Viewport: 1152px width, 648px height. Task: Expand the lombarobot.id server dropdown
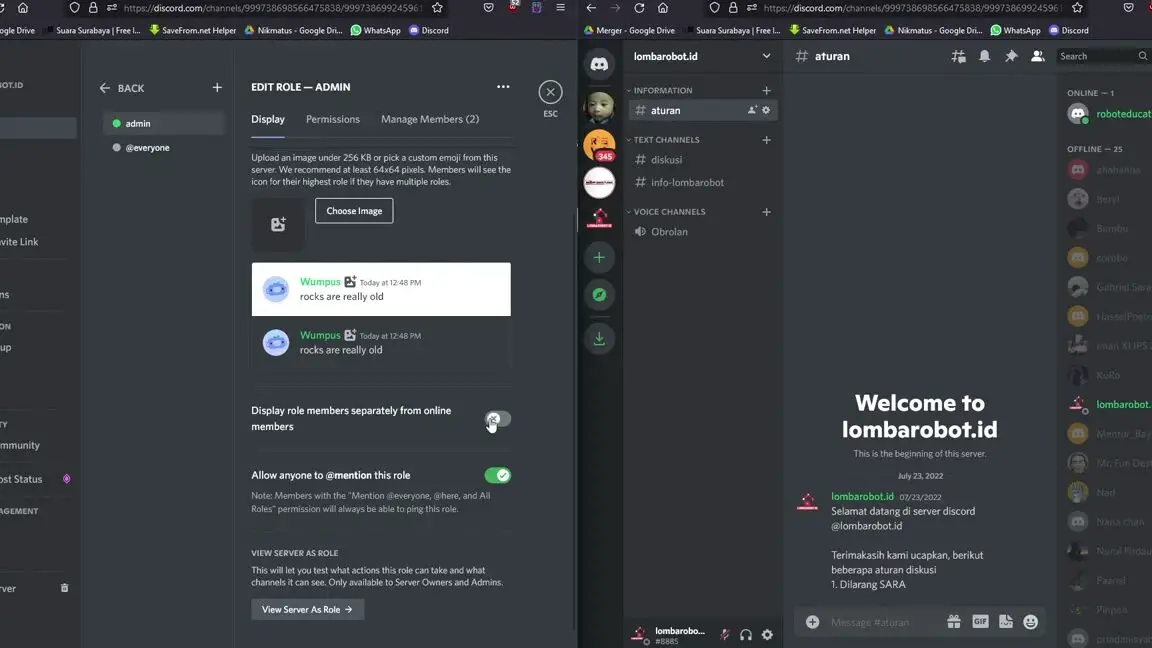[x=766, y=56]
